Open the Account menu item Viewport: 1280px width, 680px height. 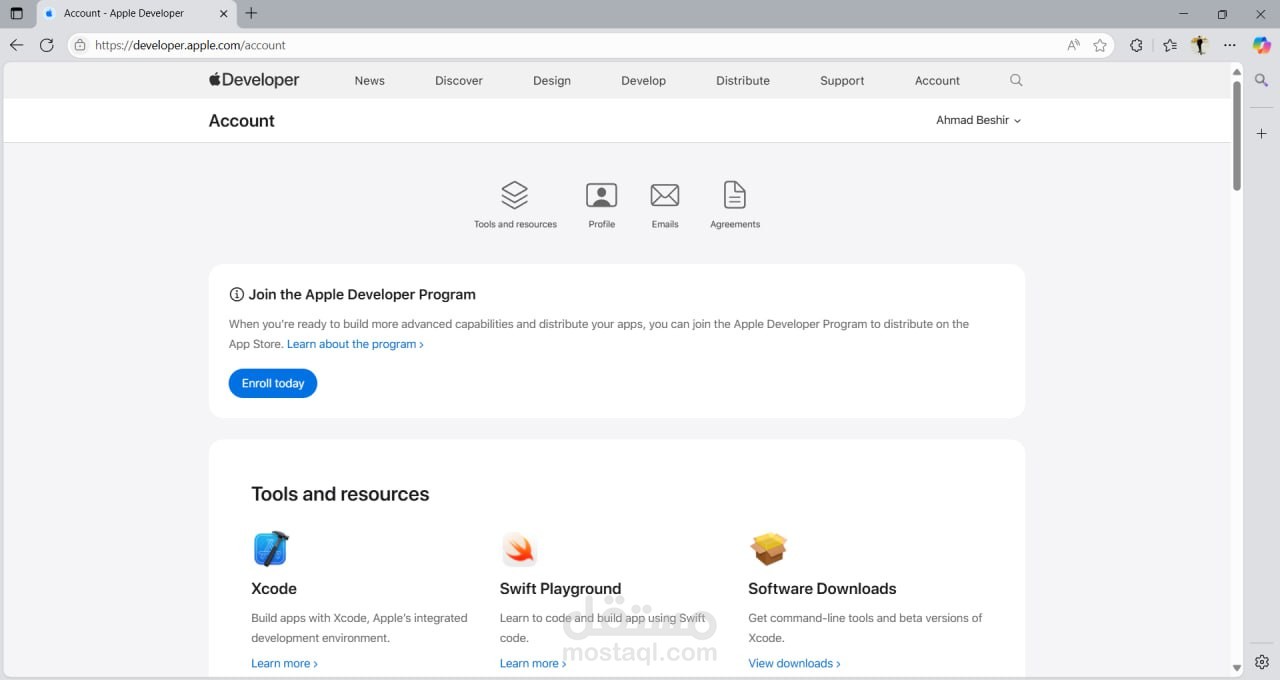click(x=937, y=81)
